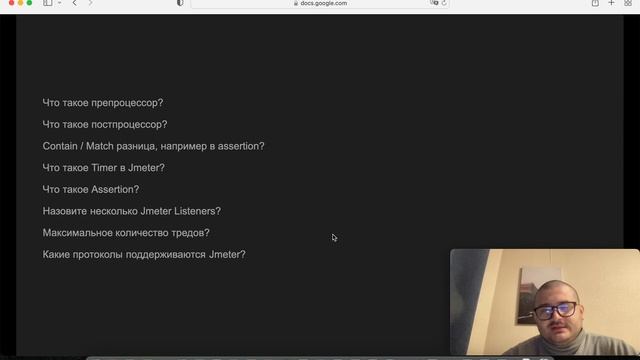The height and width of the screenshot is (360, 640).
Task: Toggle the Safari sidebar button
Action: coord(48,3)
